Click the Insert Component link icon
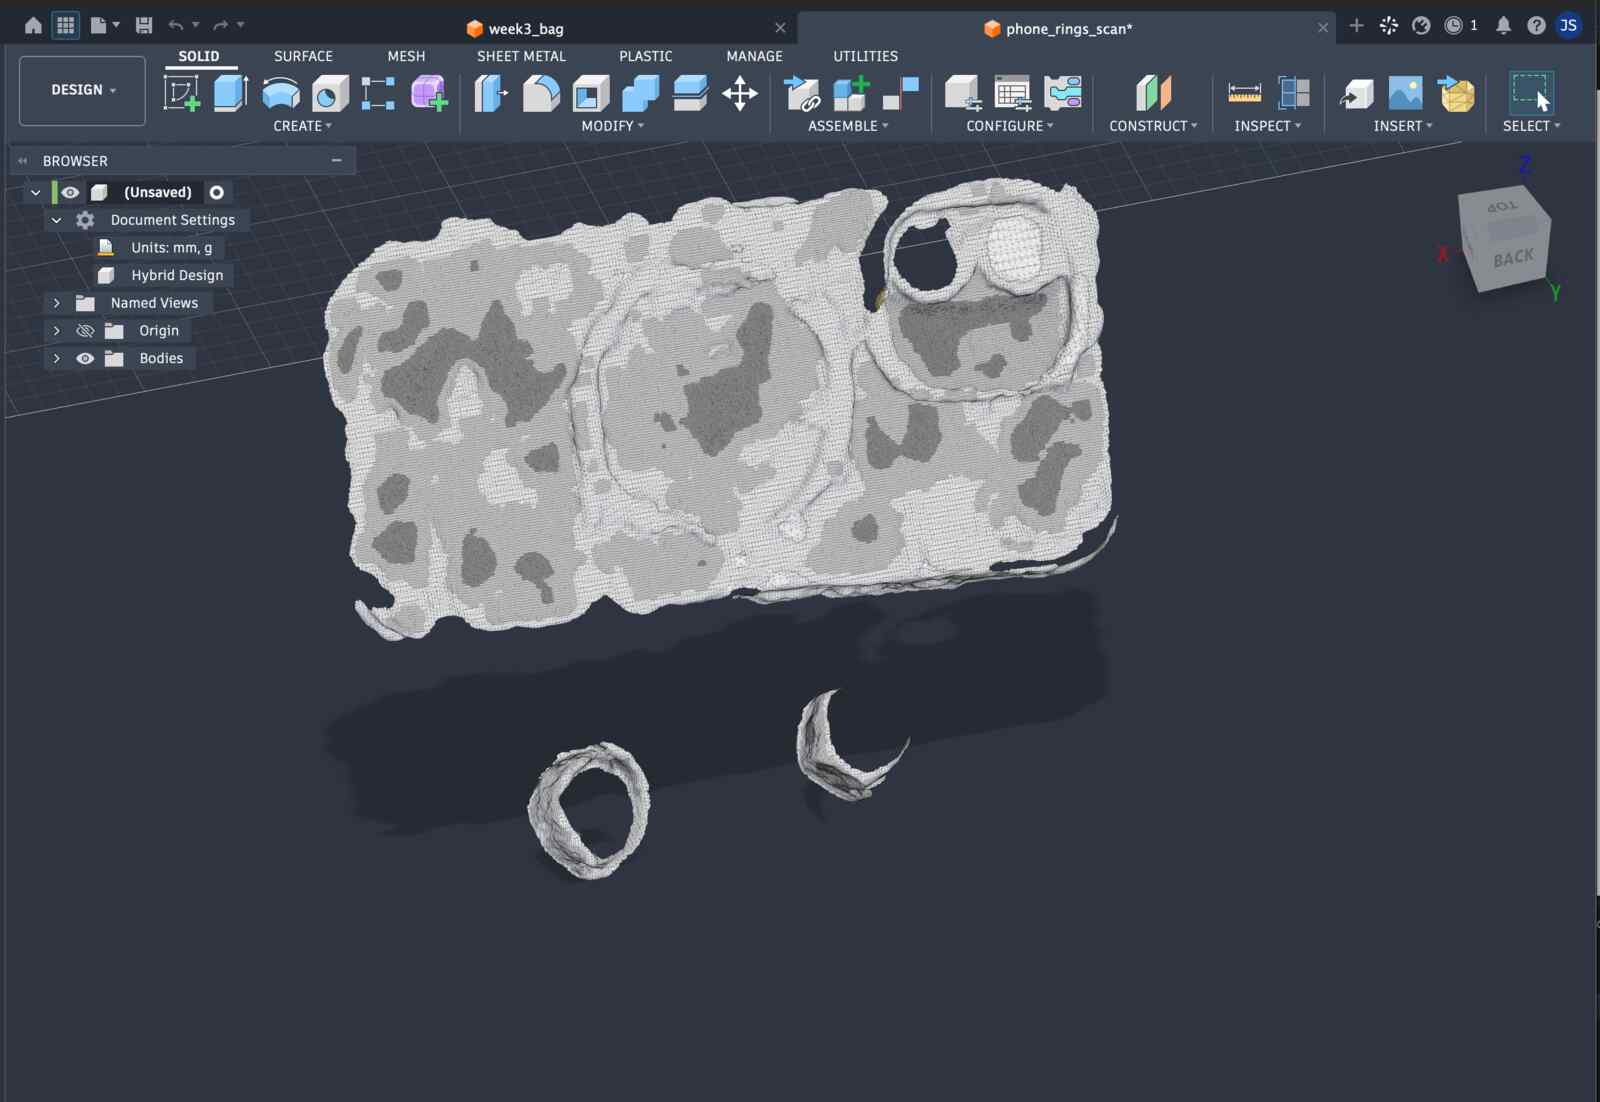Image resolution: width=1600 pixels, height=1102 pixels. 802,93
